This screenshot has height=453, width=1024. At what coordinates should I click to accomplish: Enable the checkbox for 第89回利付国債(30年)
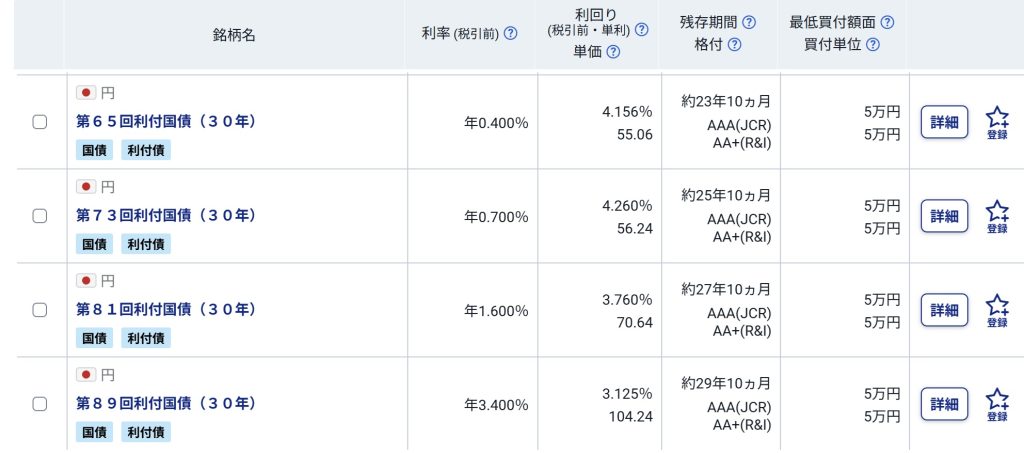[40, 404]
